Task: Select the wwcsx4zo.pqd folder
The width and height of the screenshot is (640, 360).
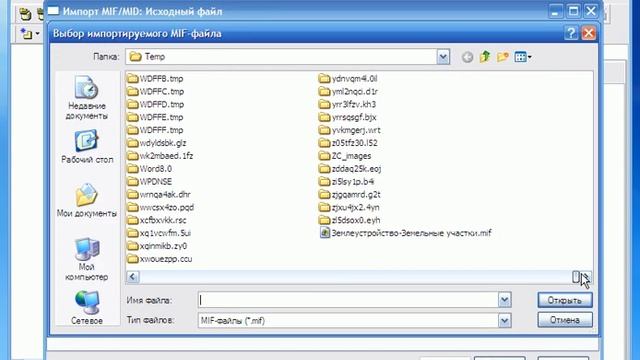Action: click(161, 207)
